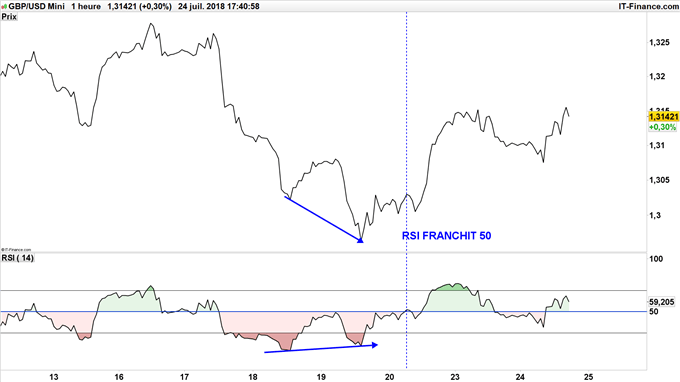Click the date 19 on time axis
Viewport: 680px width, 382px height.
click(321, 377)
